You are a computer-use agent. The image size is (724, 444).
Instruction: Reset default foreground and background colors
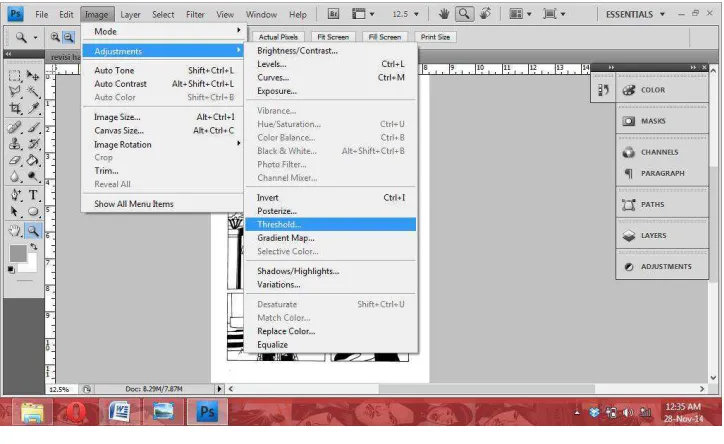point(11,270)
